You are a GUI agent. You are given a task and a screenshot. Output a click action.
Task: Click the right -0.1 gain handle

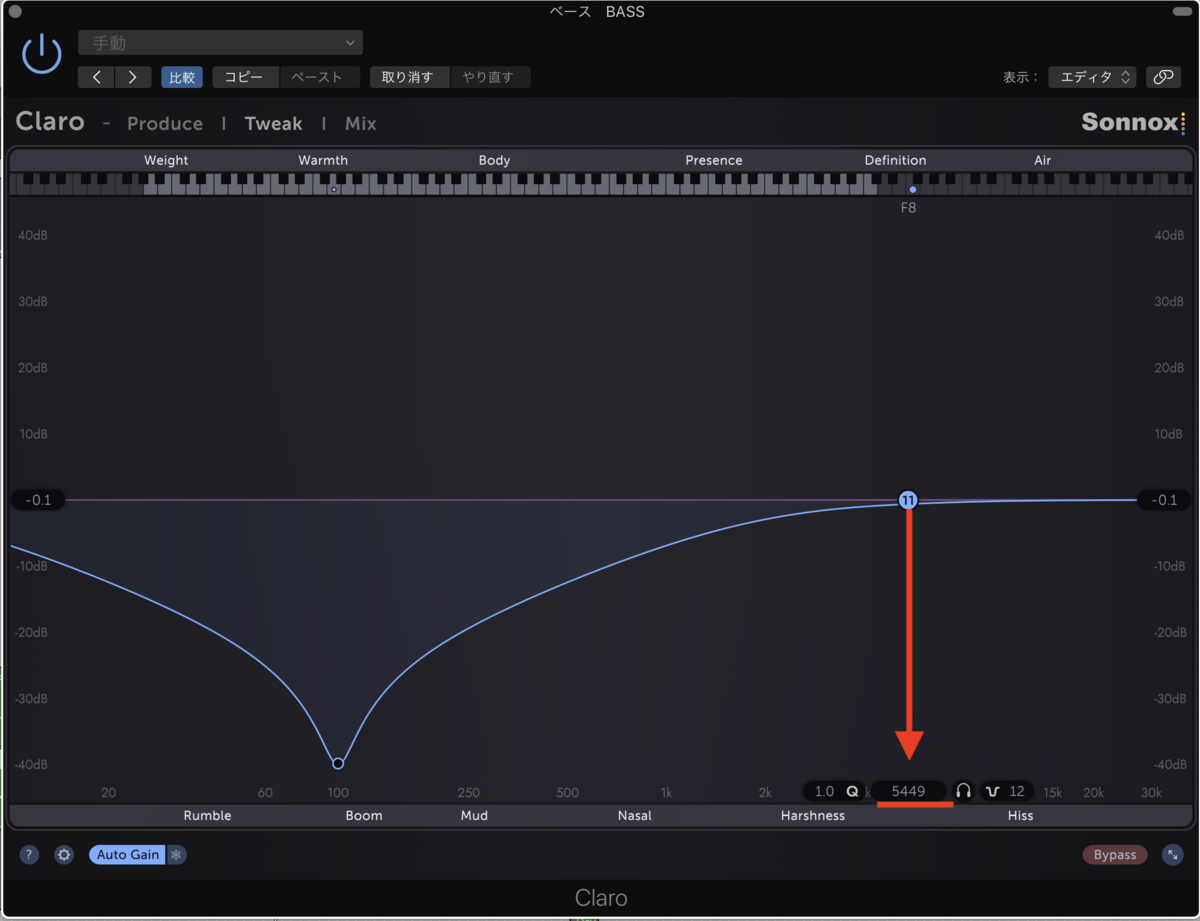(x=1165, y=500)
